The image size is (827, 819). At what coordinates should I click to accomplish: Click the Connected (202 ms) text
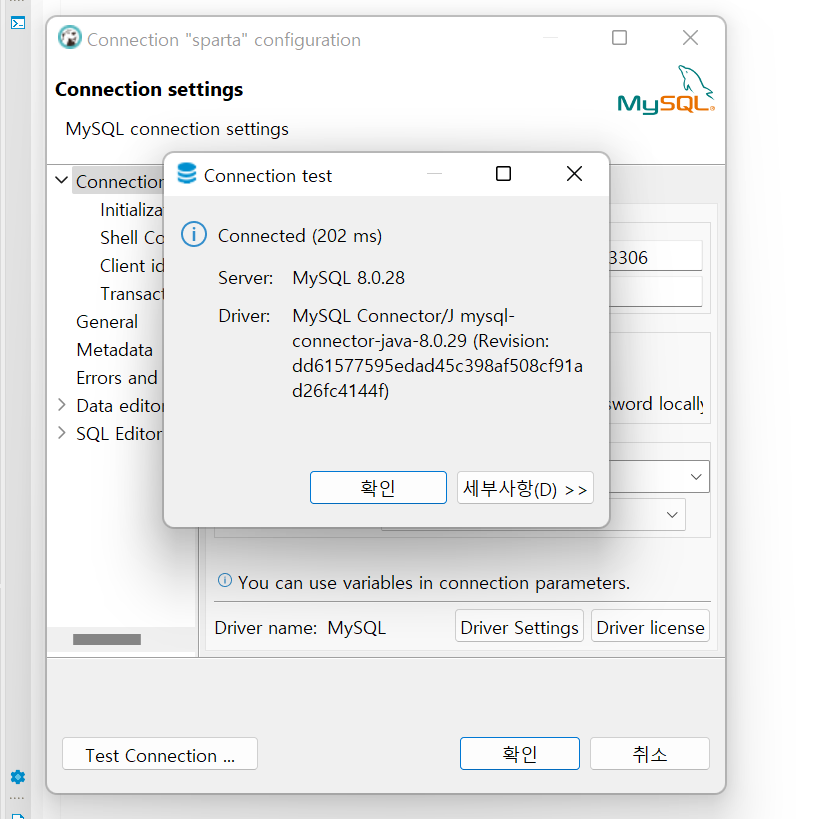click(x=300, y=236)
